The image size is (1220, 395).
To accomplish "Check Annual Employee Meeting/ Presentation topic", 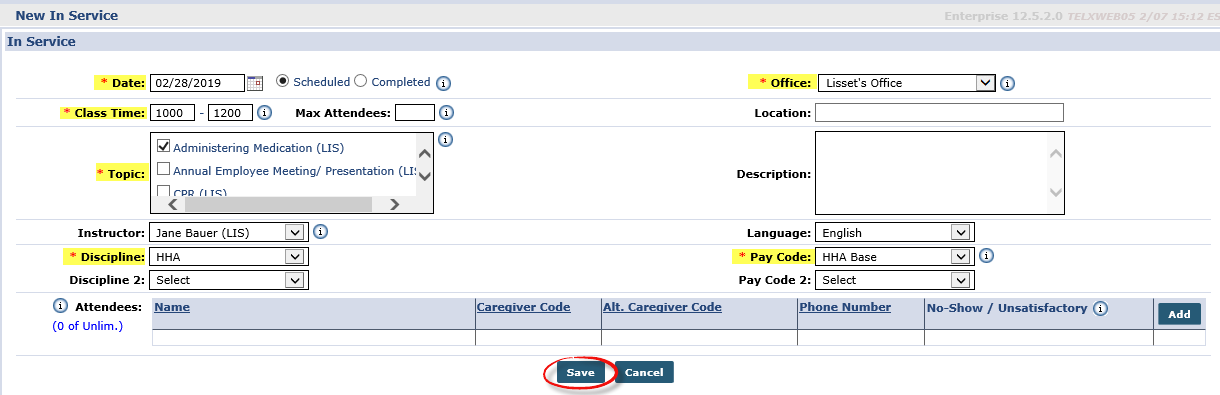I will coord(164,169).
